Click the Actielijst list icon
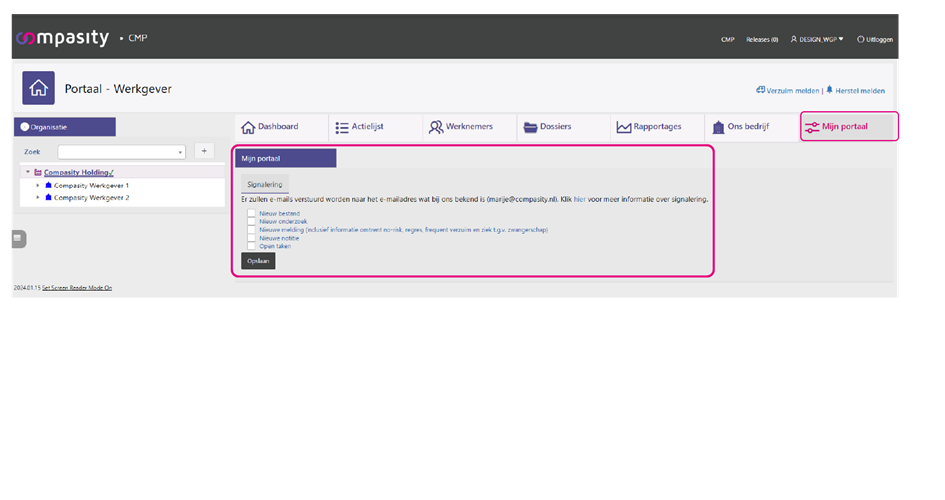945x500 pixels. tap(342, 127)
